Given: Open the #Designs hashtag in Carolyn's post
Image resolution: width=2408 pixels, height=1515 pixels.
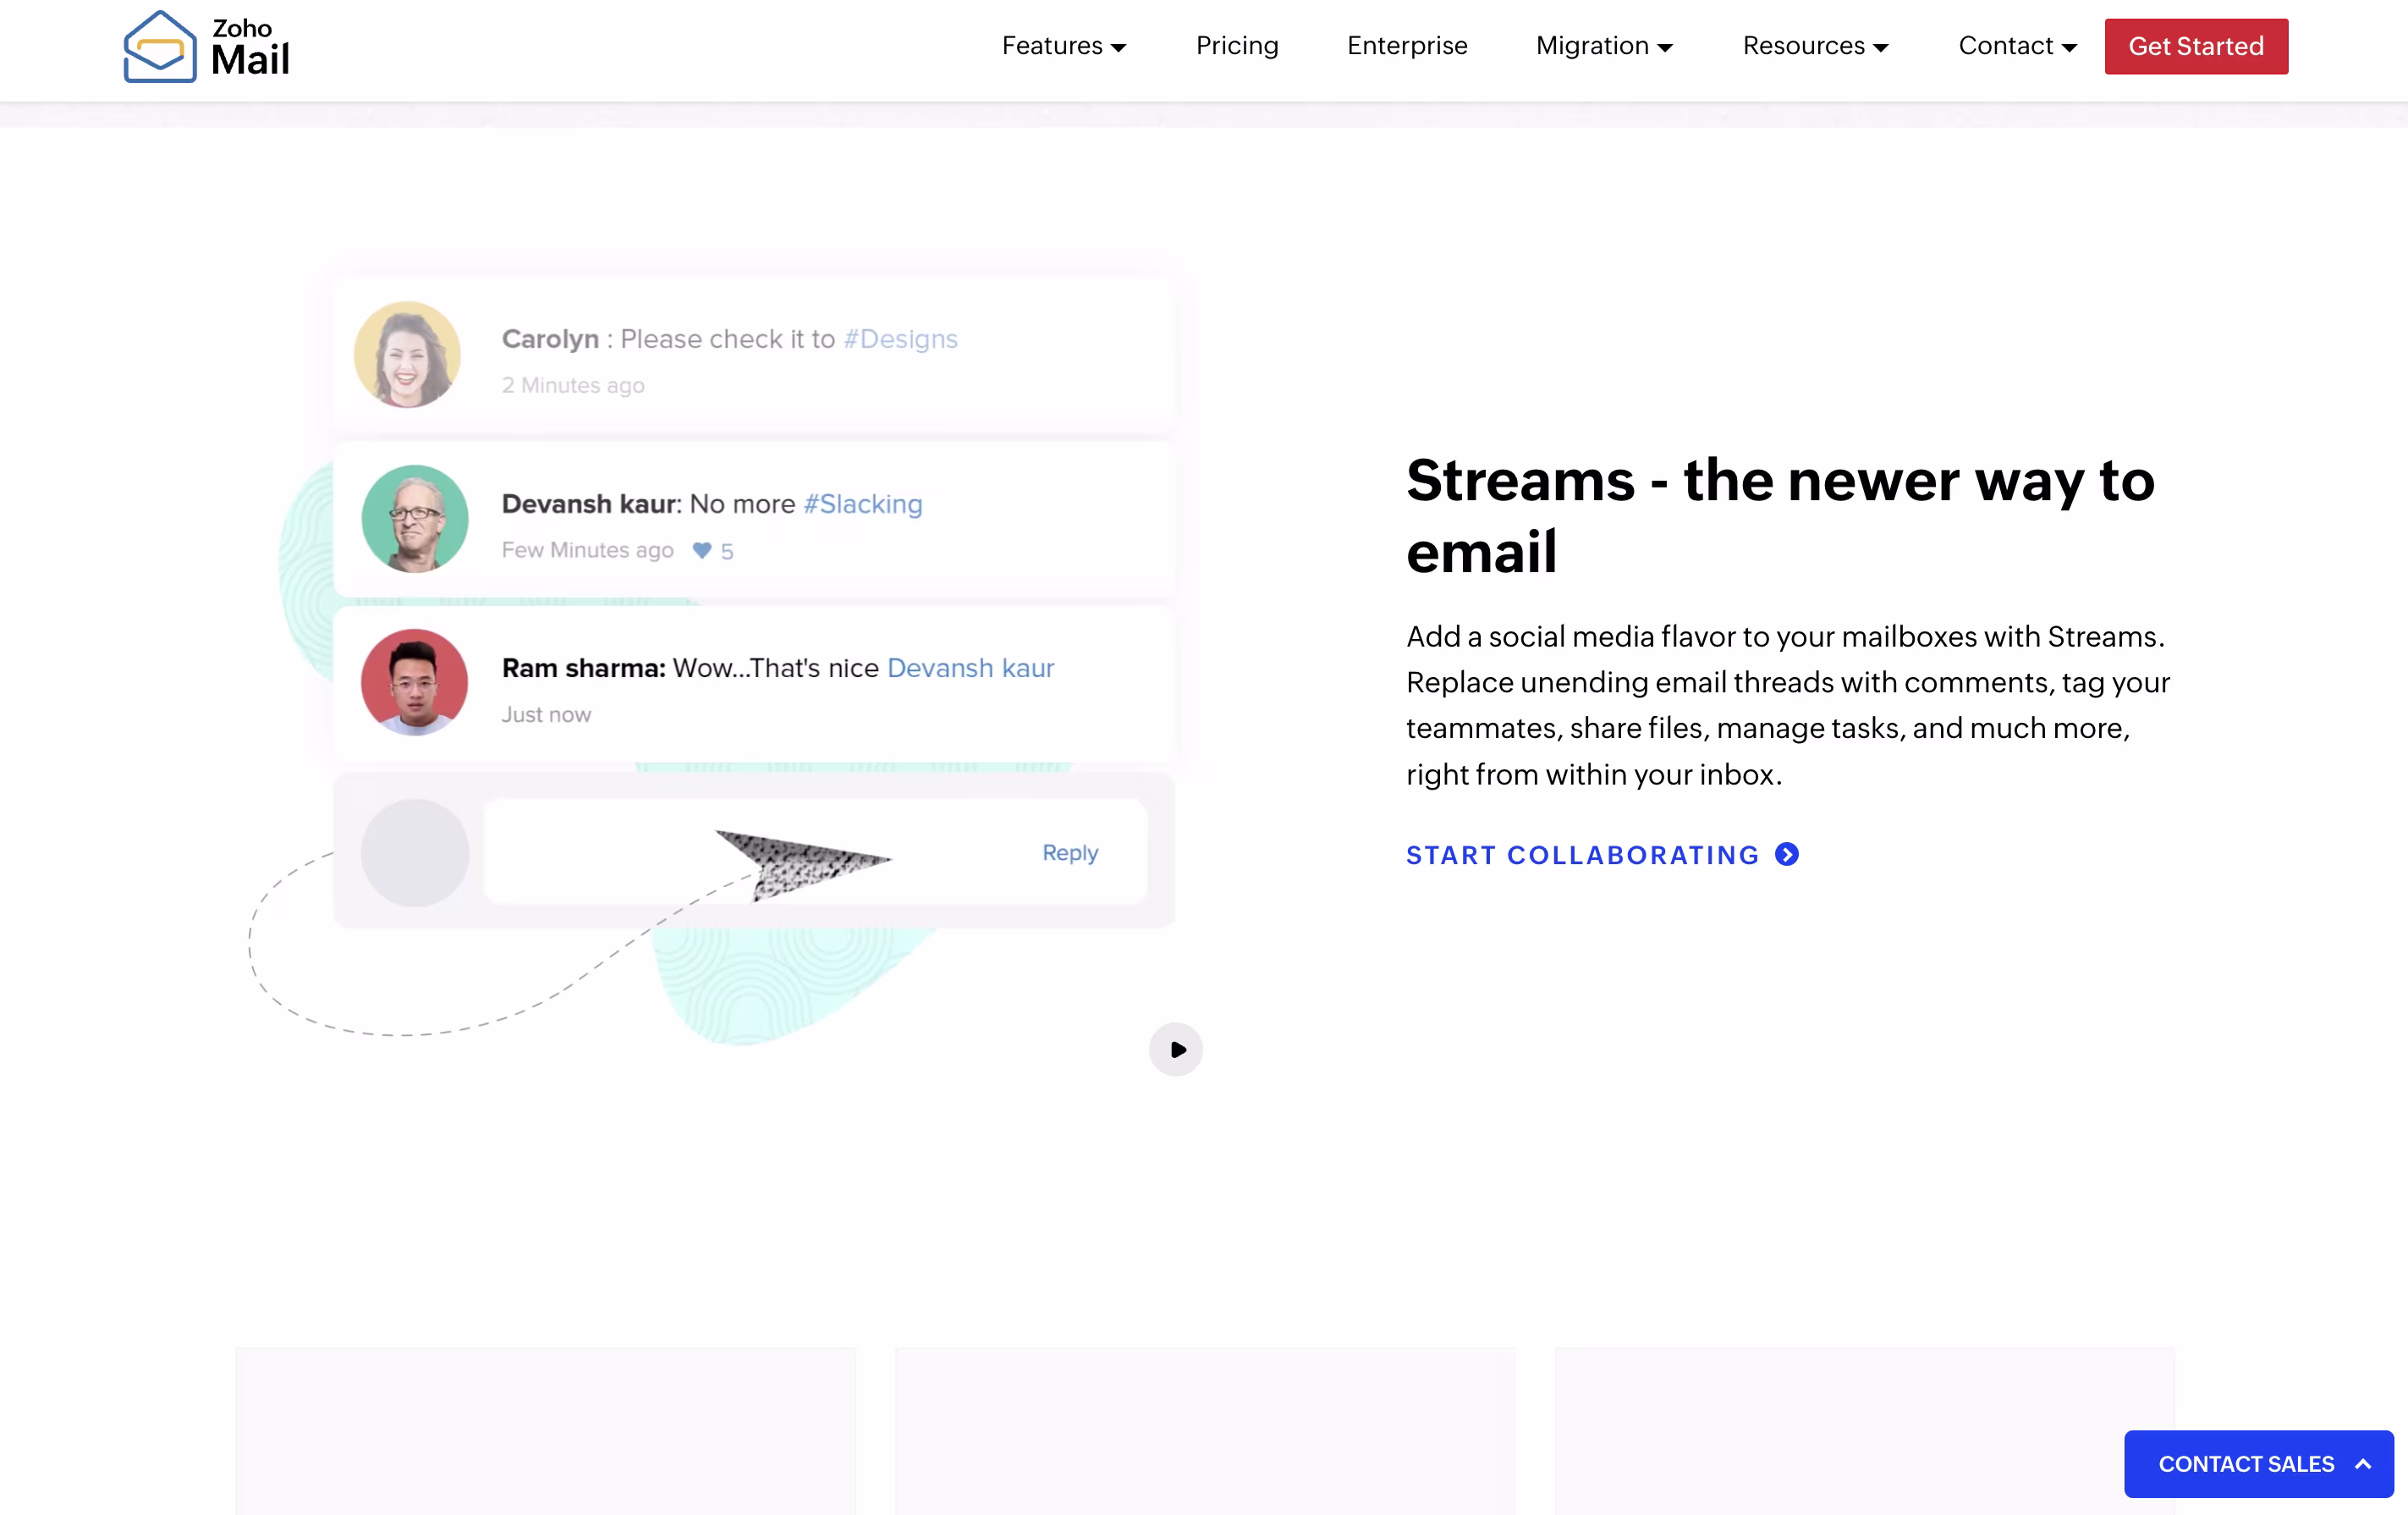Looking at the screenshot, I should click(899, 339).
